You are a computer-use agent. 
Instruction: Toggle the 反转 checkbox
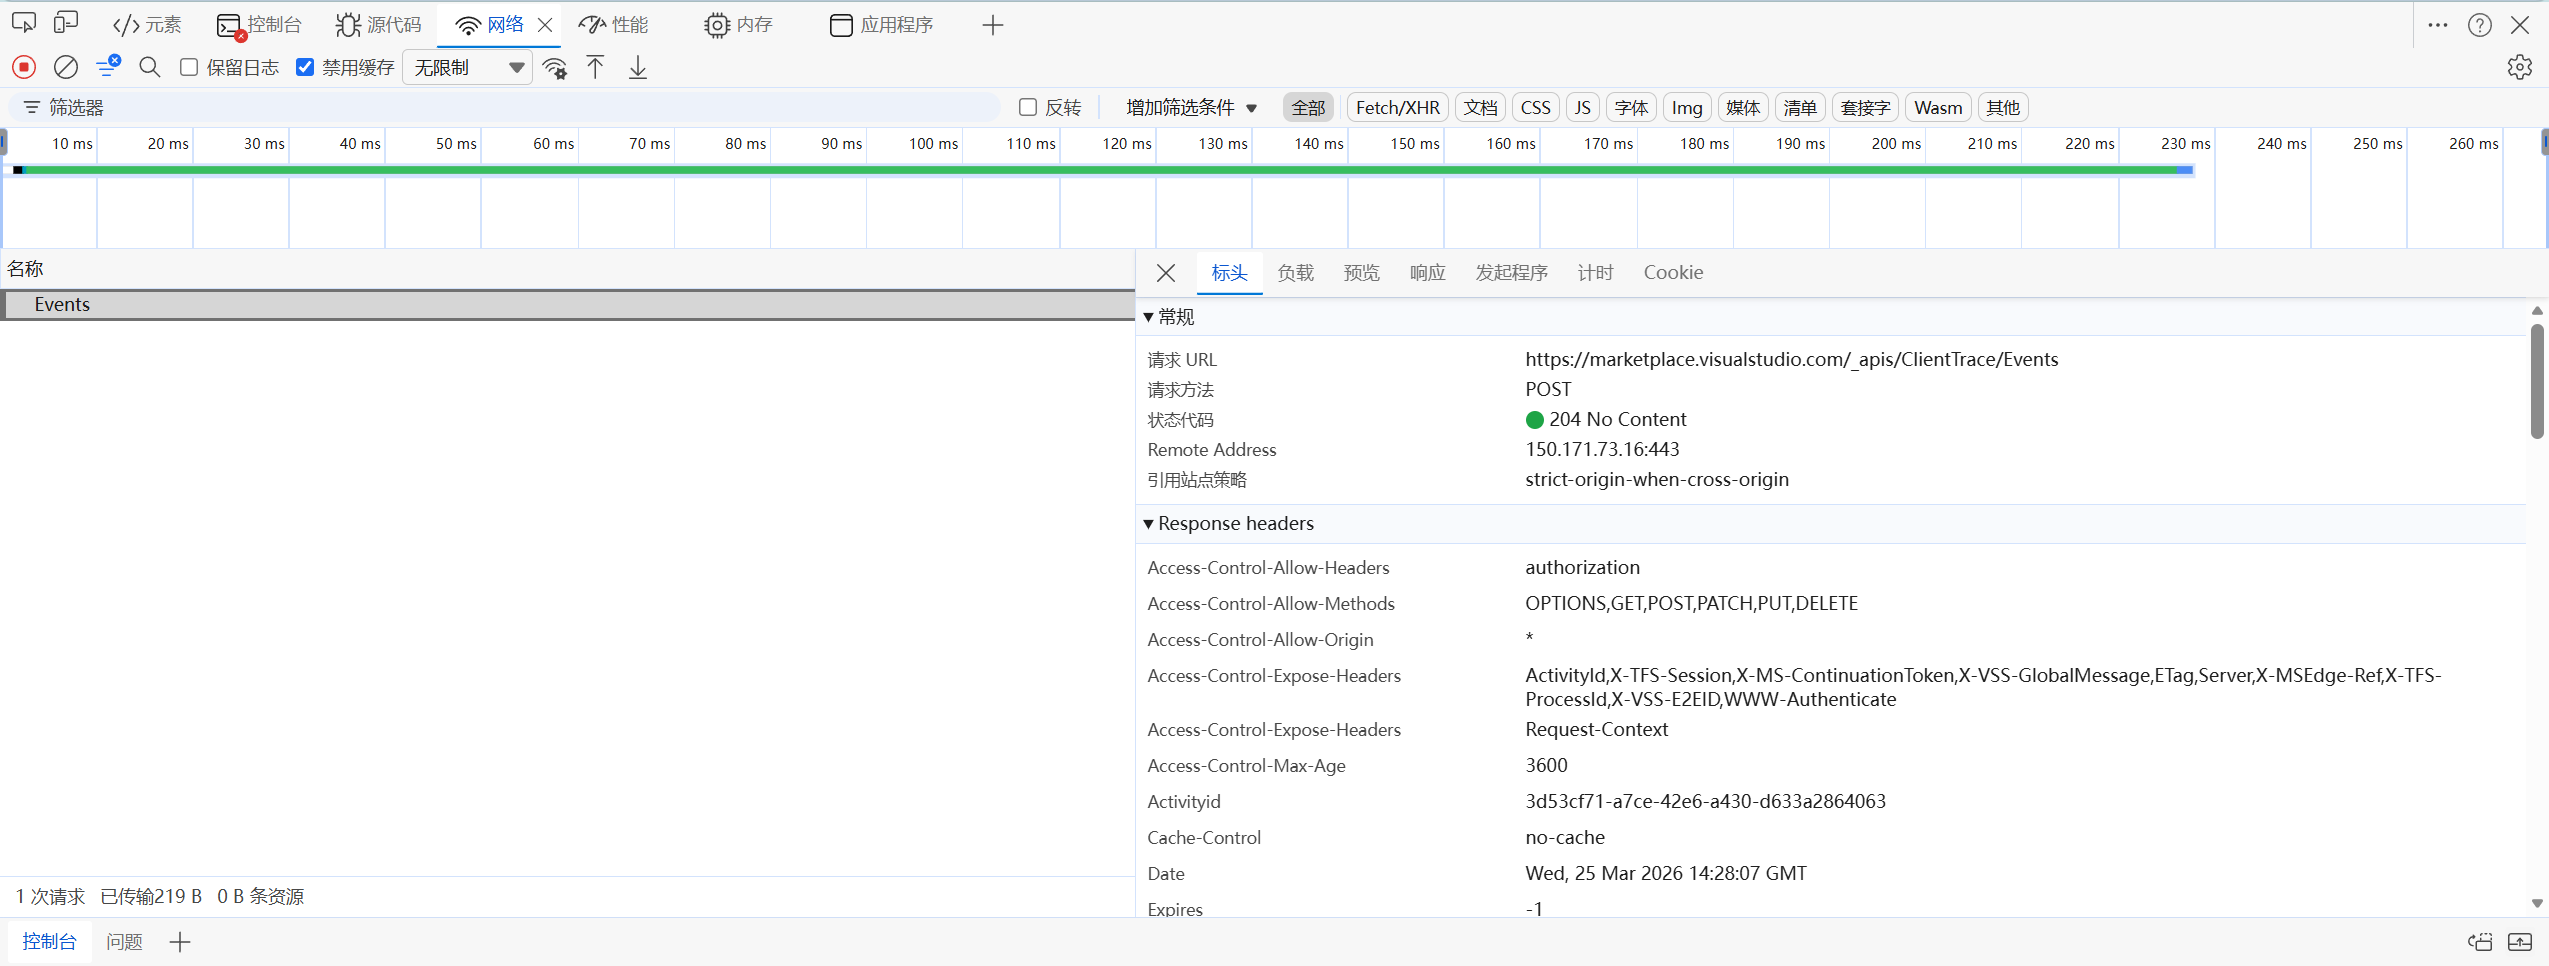click(x=1028, y=107)
